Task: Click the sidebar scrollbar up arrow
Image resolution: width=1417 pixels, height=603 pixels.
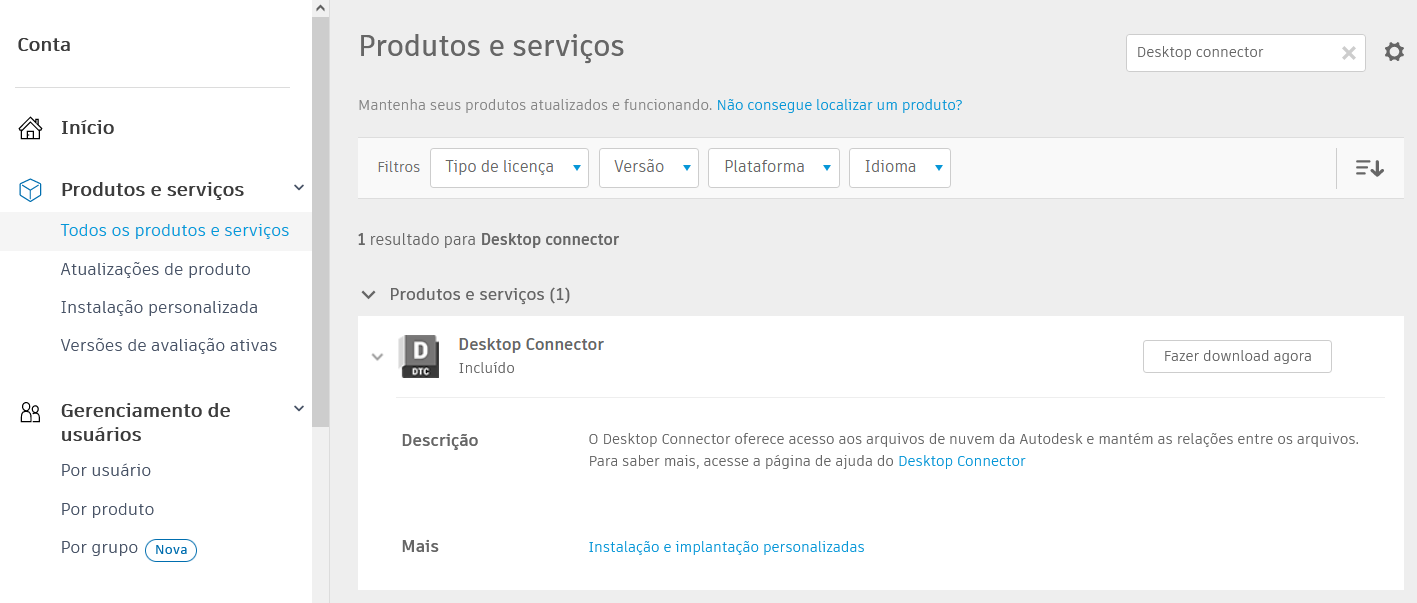Action: tap(320, 8)
